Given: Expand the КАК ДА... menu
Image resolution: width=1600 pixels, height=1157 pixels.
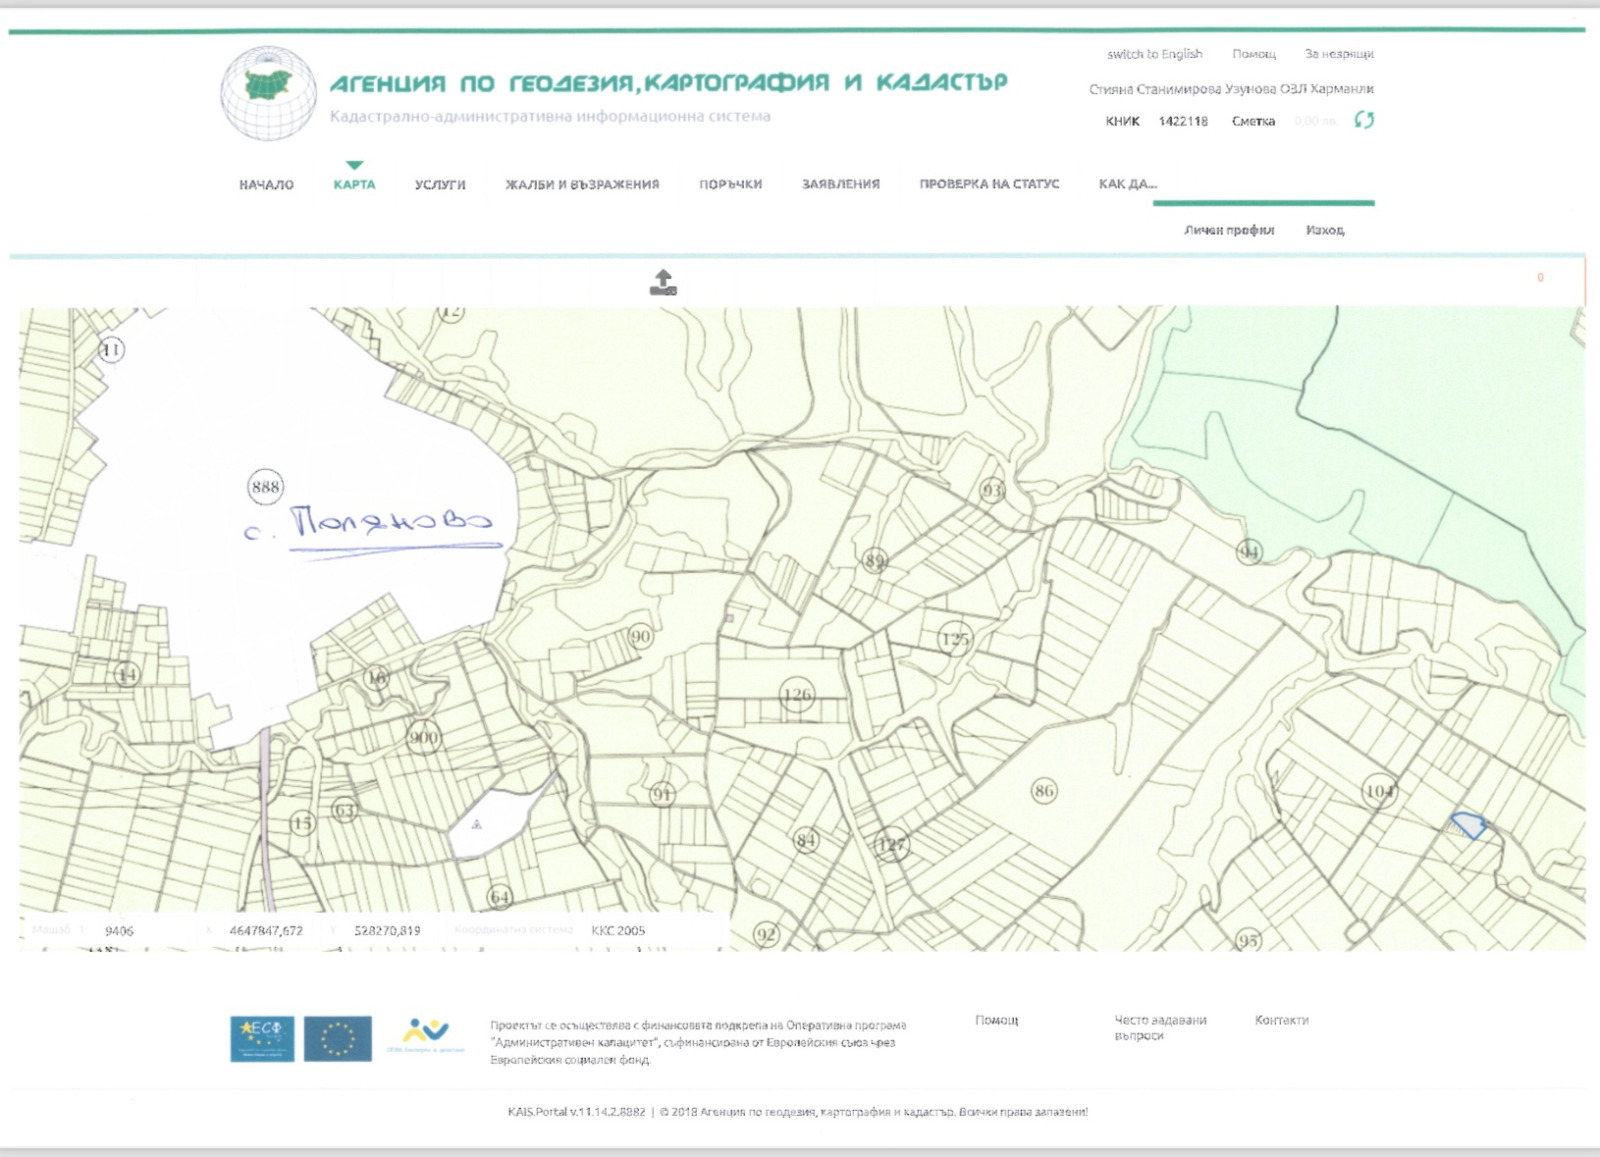Looking at the screenshot, I should 1127,184.
